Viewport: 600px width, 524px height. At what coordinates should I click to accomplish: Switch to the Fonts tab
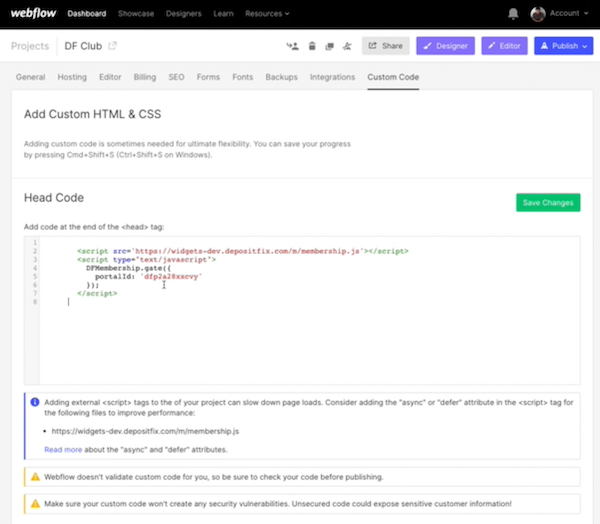[x=243, y=77]
